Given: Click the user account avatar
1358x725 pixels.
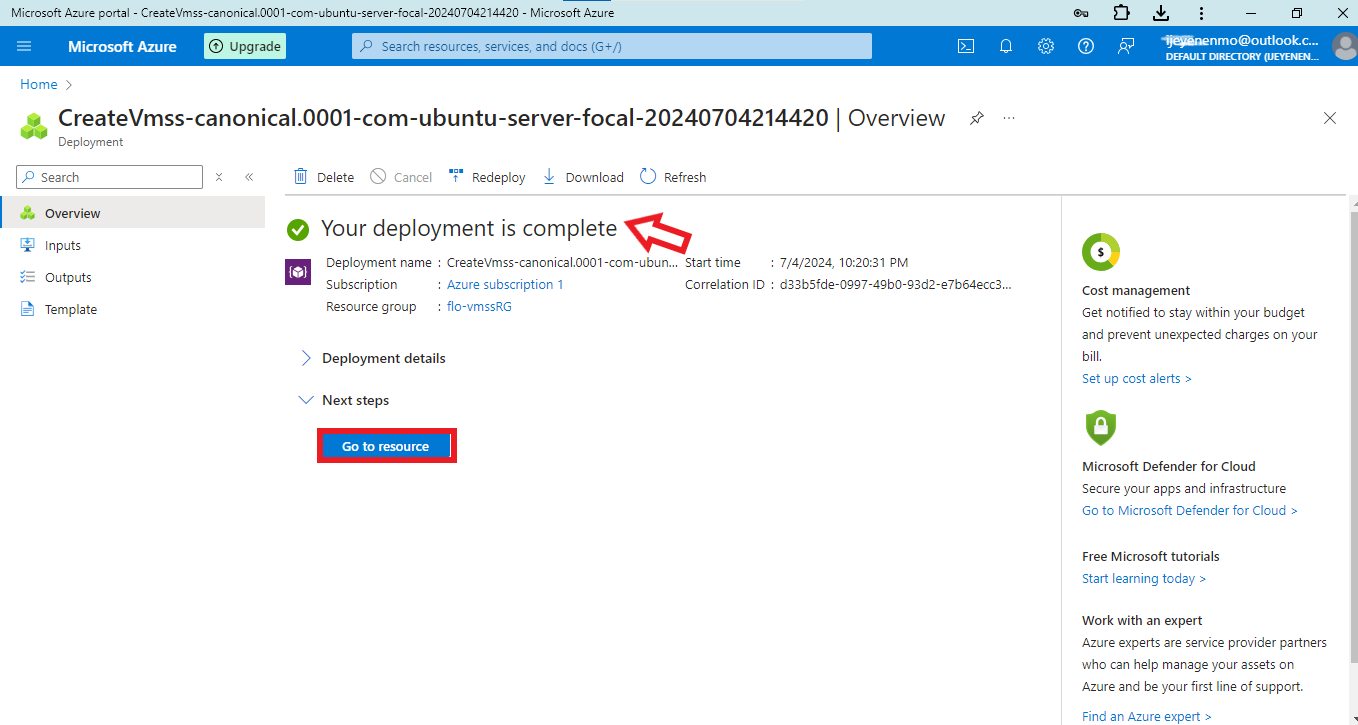Looking at the screenshot, I should [1345, 47].
